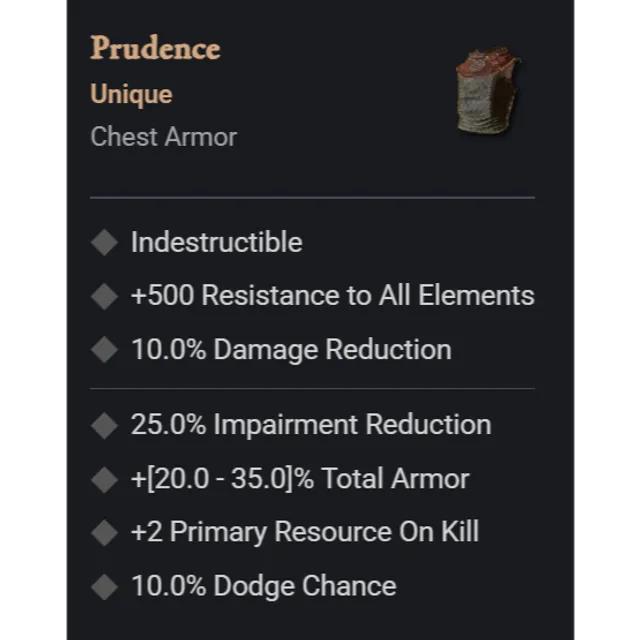Click the diamond icon next to Impairment Reduction
The height and width of the screenshot is (640, 640).
(104, 426)
